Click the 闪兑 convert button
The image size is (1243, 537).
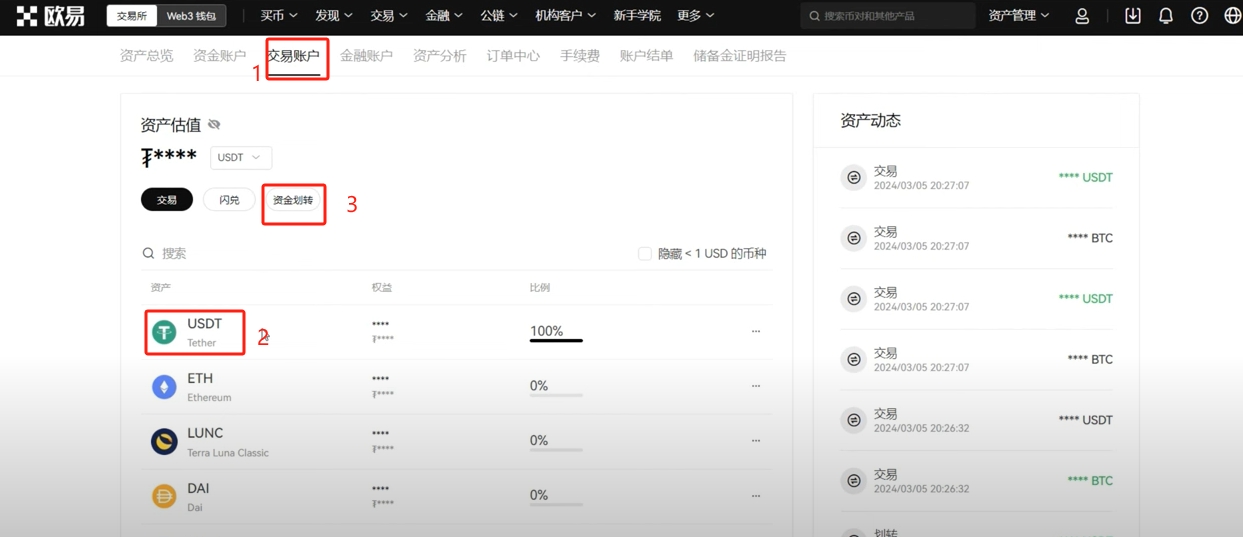tap(229, 200)
